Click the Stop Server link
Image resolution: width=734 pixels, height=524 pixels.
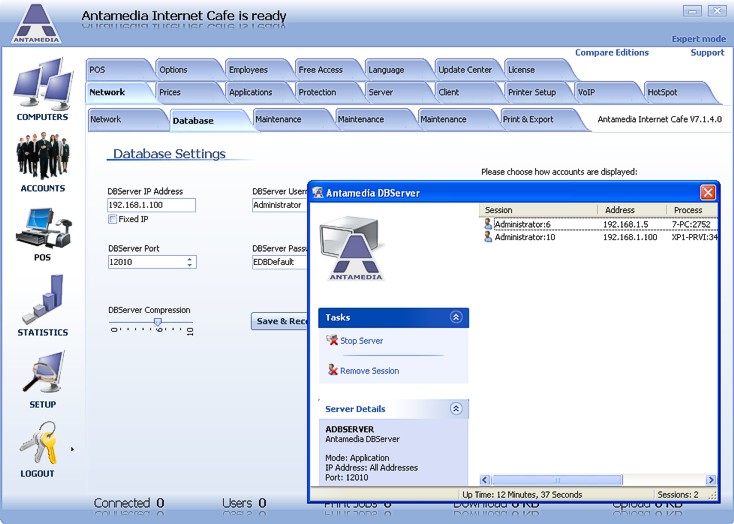361,341
